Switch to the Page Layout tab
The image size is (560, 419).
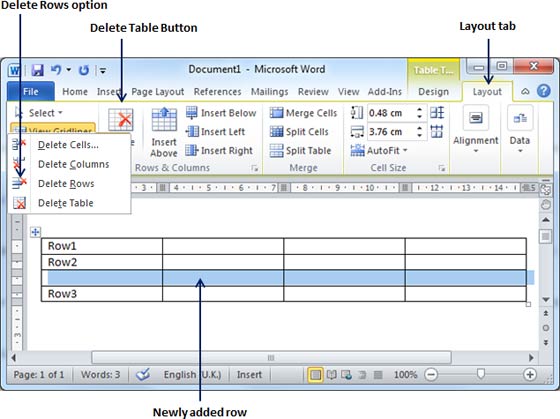click(158, 92)
